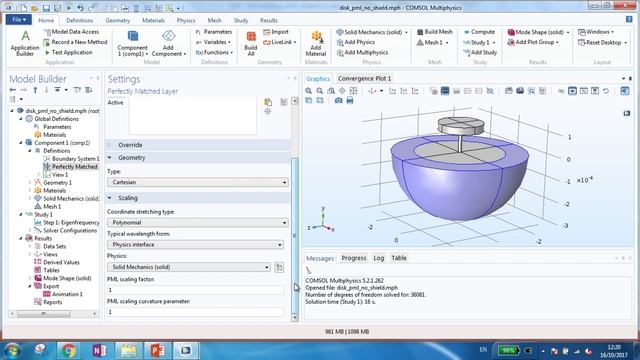The width and height of the screenshot is (640, 360).
Task: Open the Application Builder
Action: (25, 42)
